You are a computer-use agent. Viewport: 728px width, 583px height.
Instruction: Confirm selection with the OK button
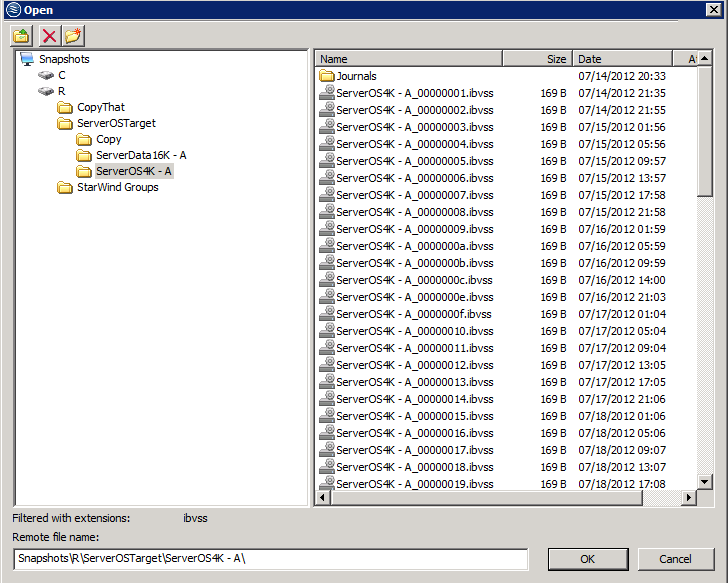(x=588, y=559)
